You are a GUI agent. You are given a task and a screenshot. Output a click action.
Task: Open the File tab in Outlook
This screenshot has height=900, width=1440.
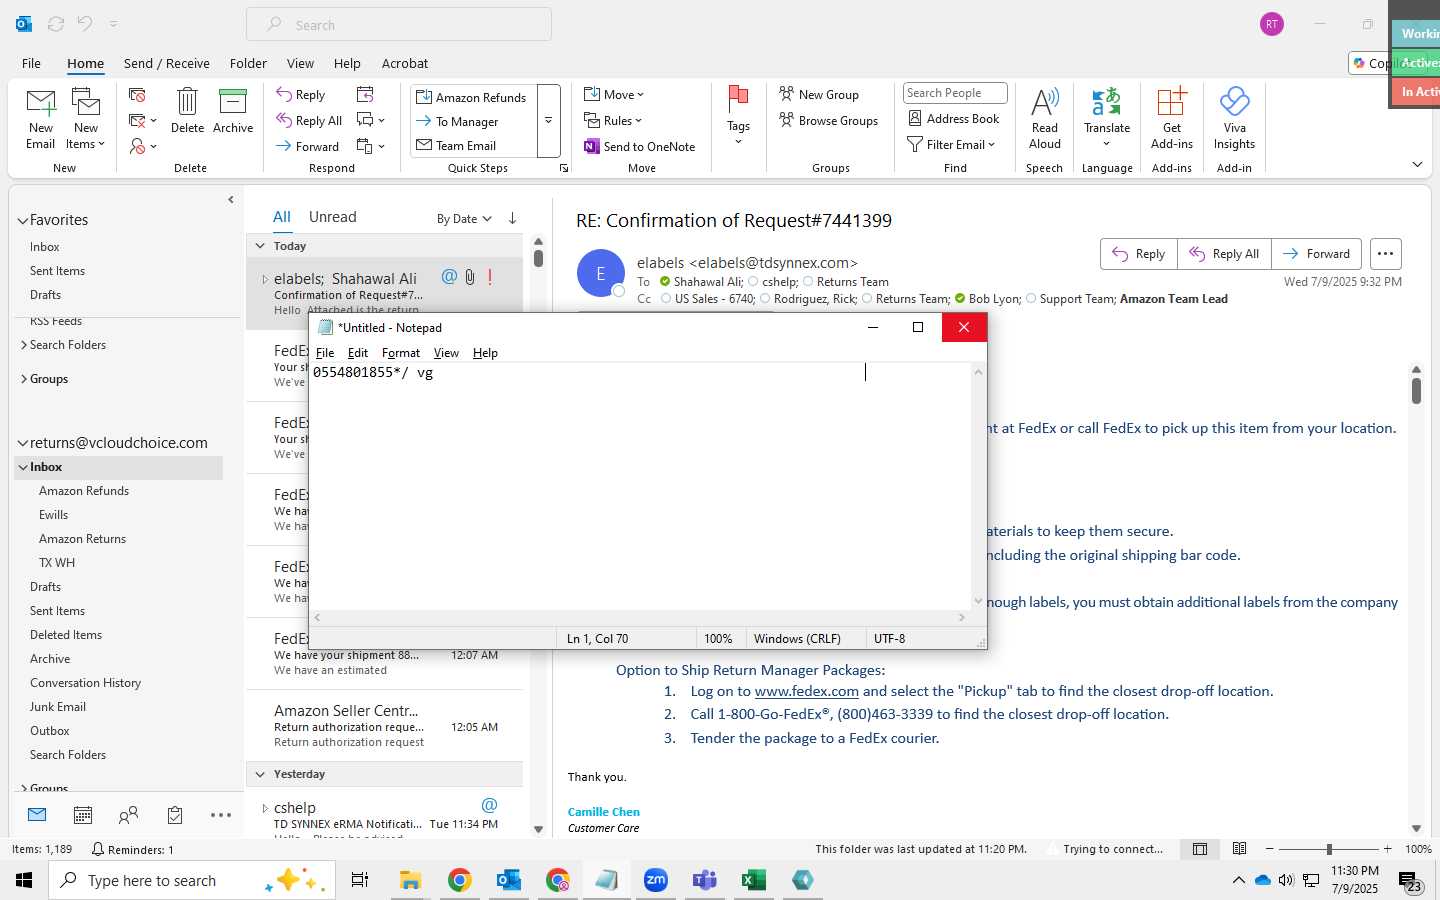31,63
